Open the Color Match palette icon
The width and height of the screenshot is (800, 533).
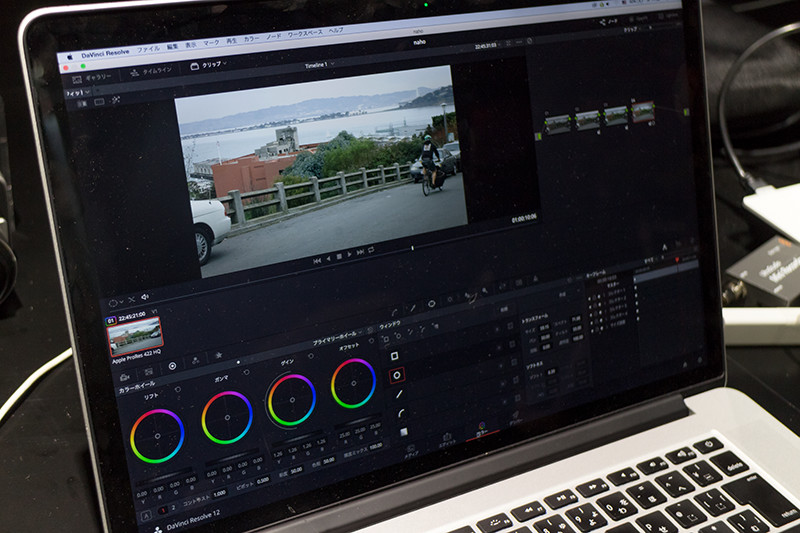click(148, 372)
